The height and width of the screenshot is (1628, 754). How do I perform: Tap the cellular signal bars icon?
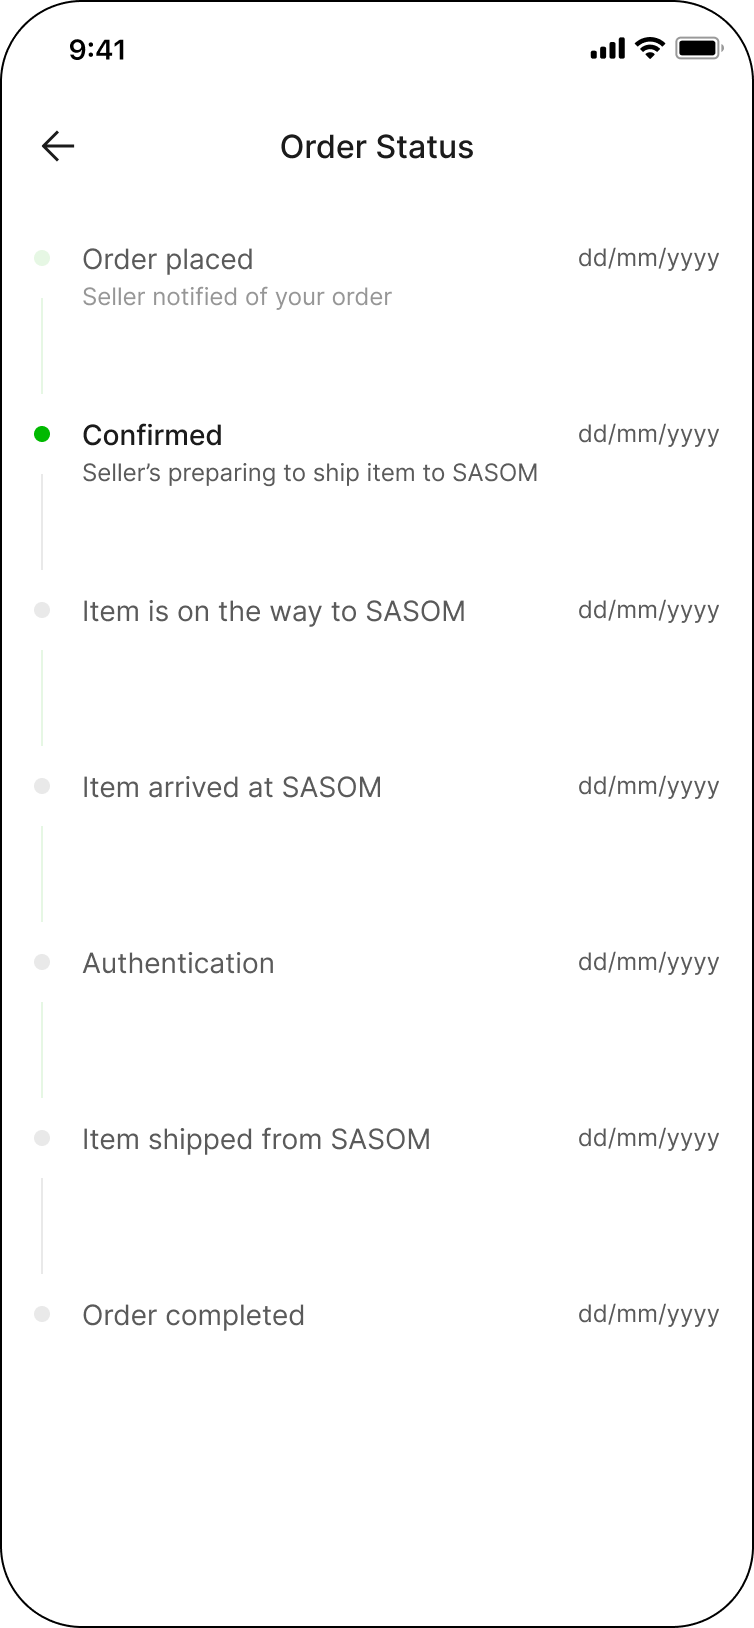(607, 48)
